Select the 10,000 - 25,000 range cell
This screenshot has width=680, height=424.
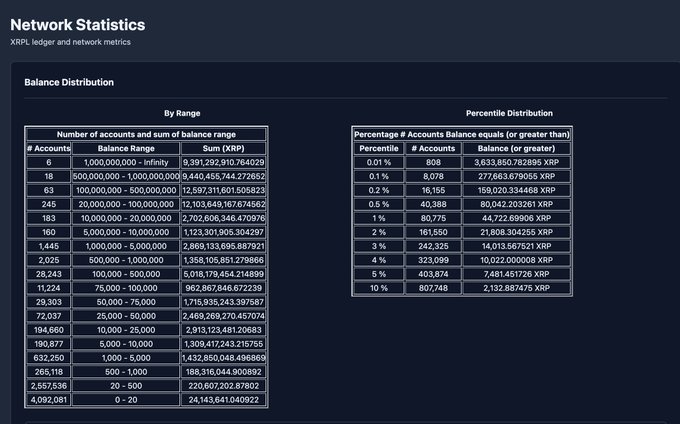pos(126,330)
